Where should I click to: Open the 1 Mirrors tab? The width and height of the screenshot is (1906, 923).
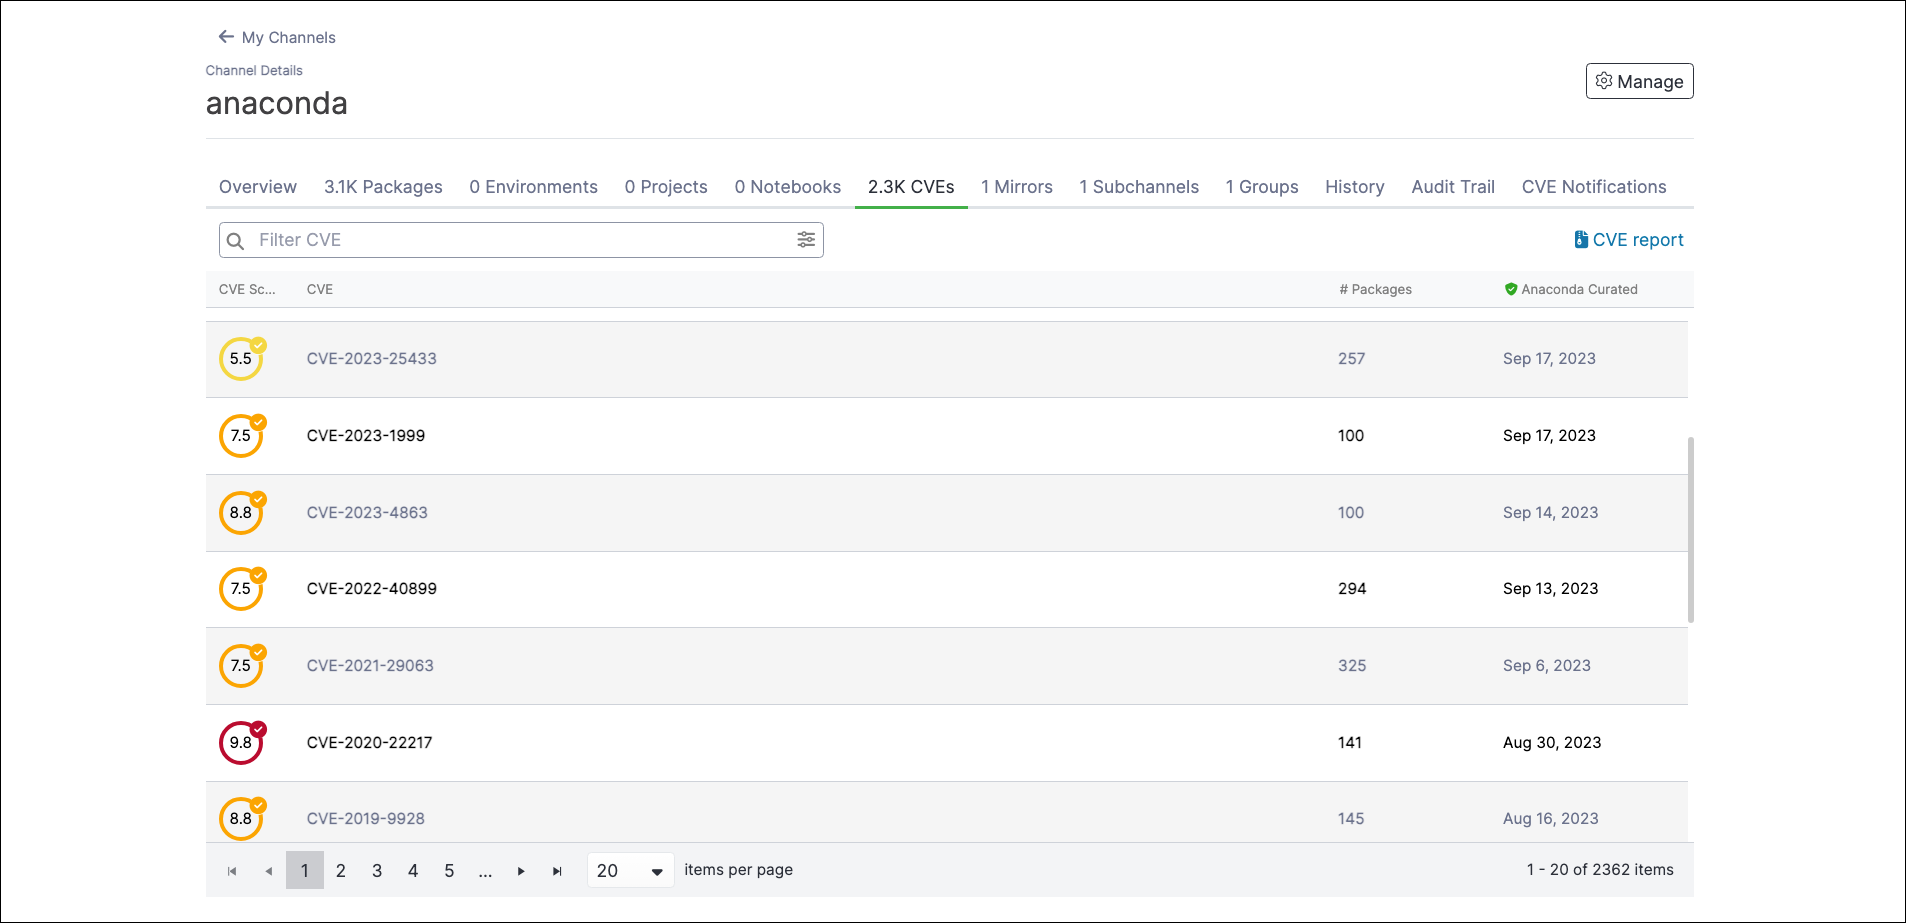pyautogui.click(x=1016, y=187)
